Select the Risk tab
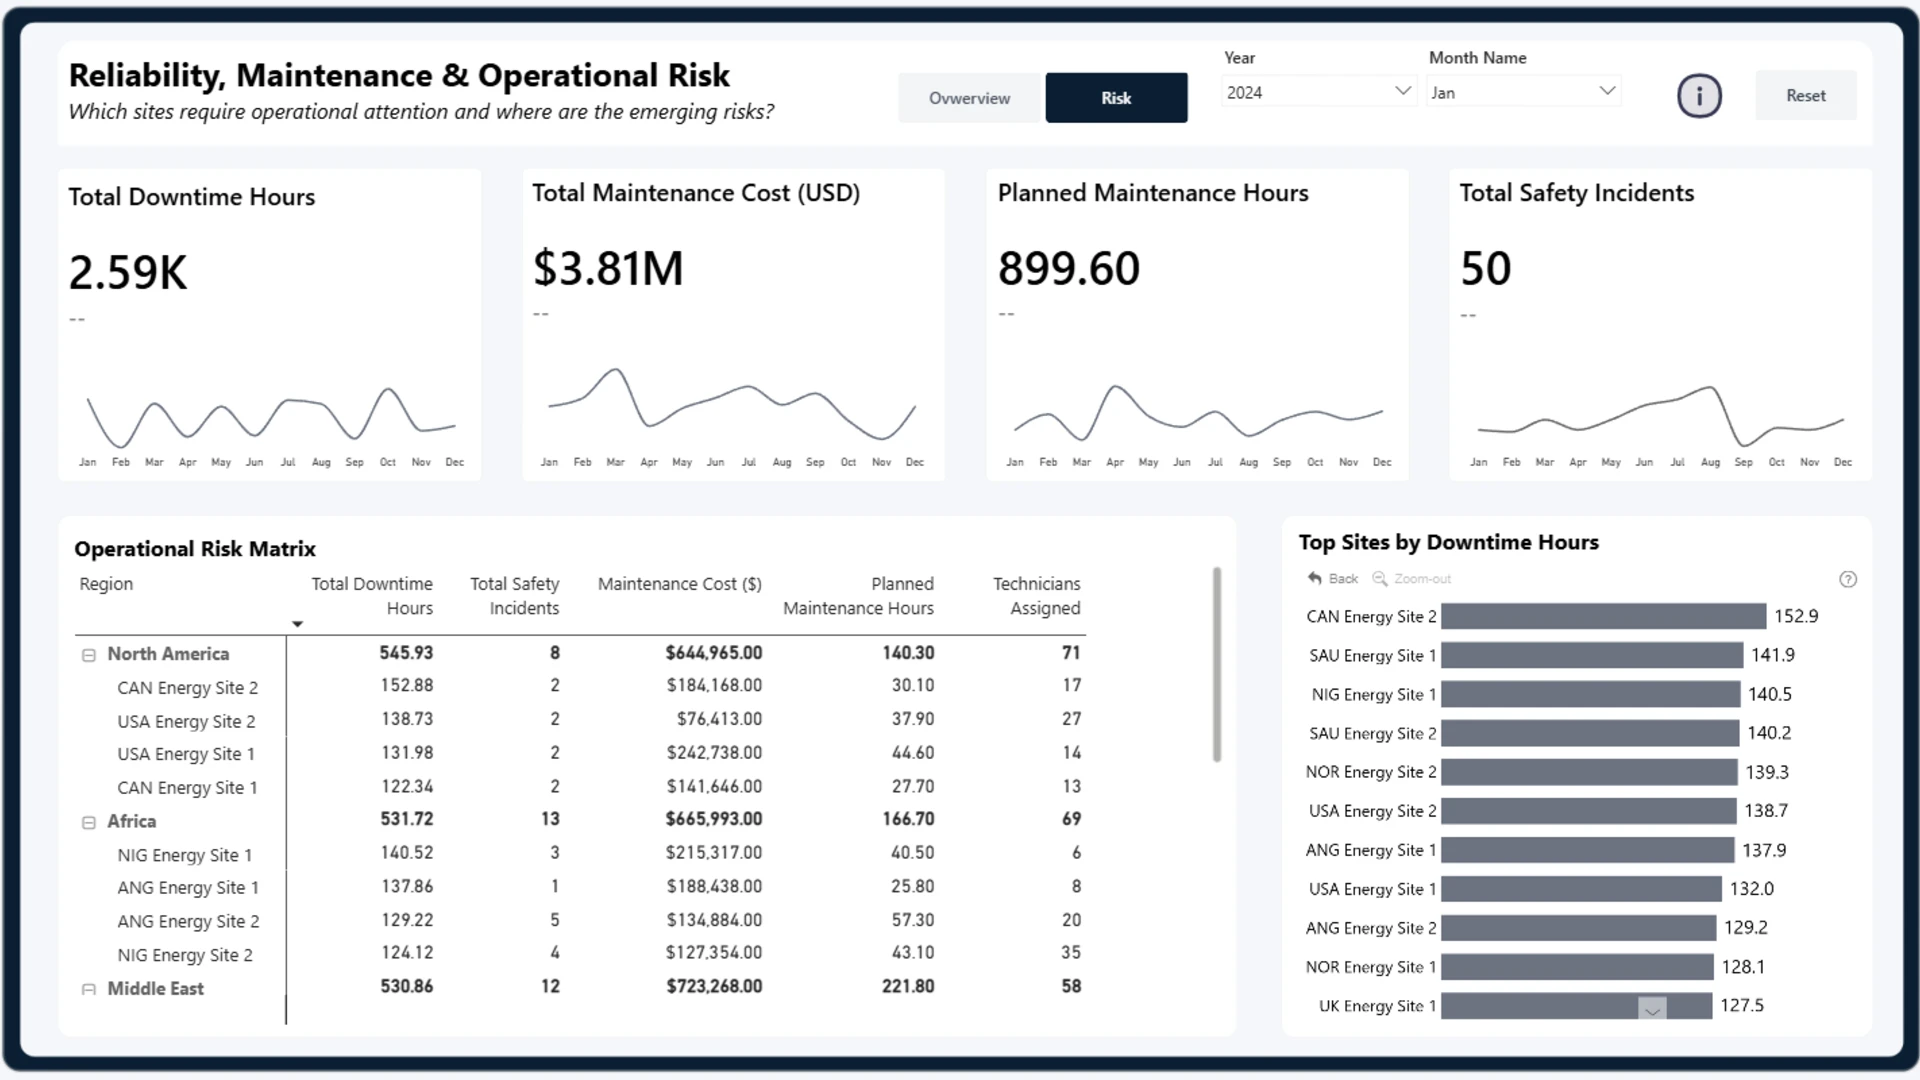The width and height of the screenshot is (1920, 1080). pyautogui.click(x=1116, y=98)
